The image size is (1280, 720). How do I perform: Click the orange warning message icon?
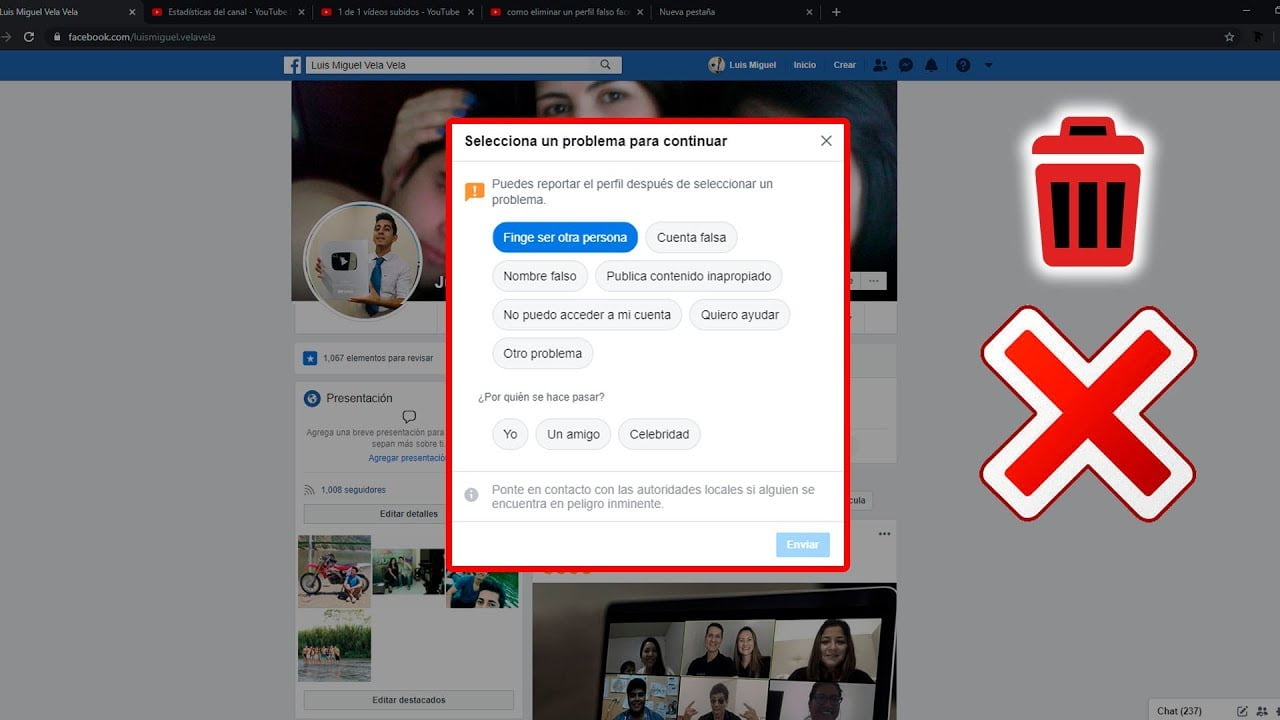[x=475, y=191]
